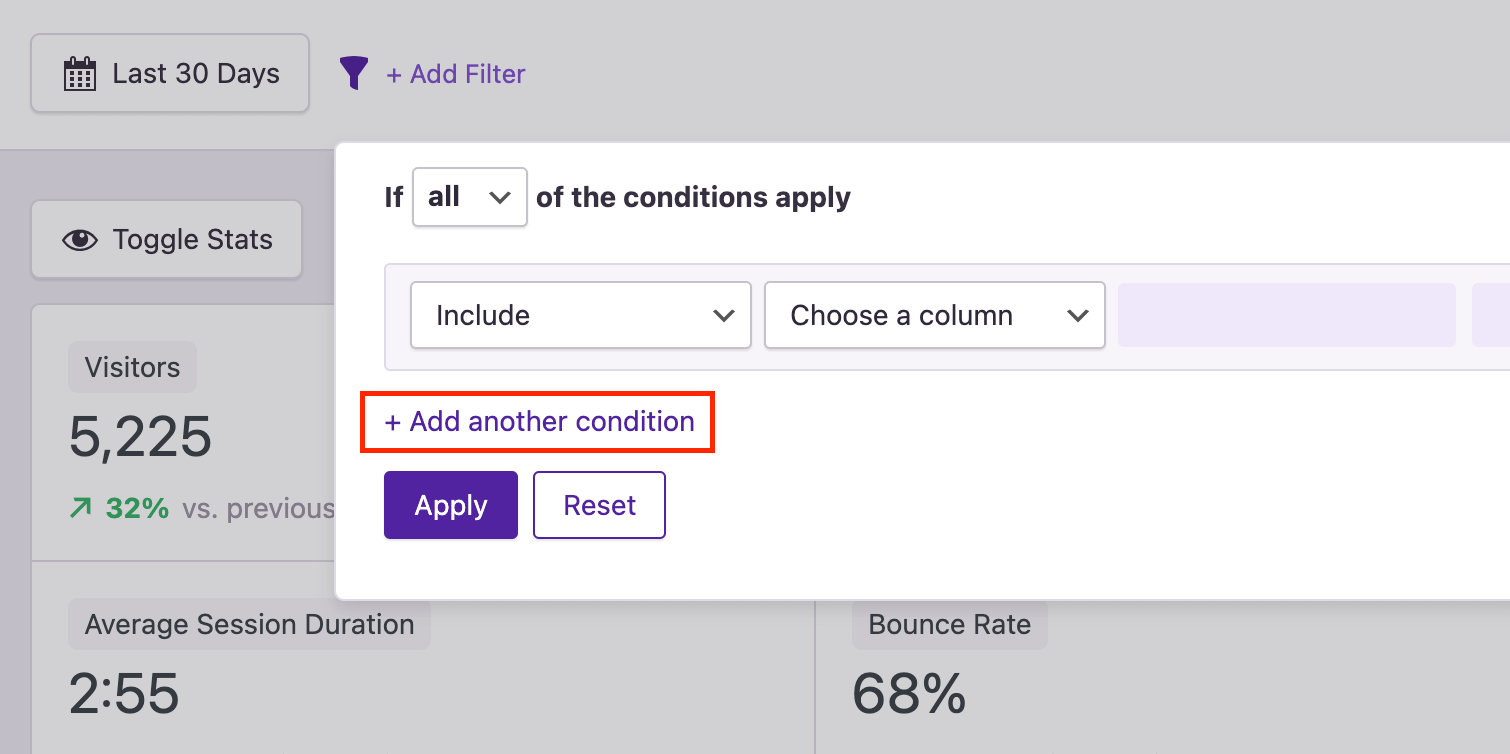
Task: Click the chevron on Choose a column
Action: click(1078, 315)
